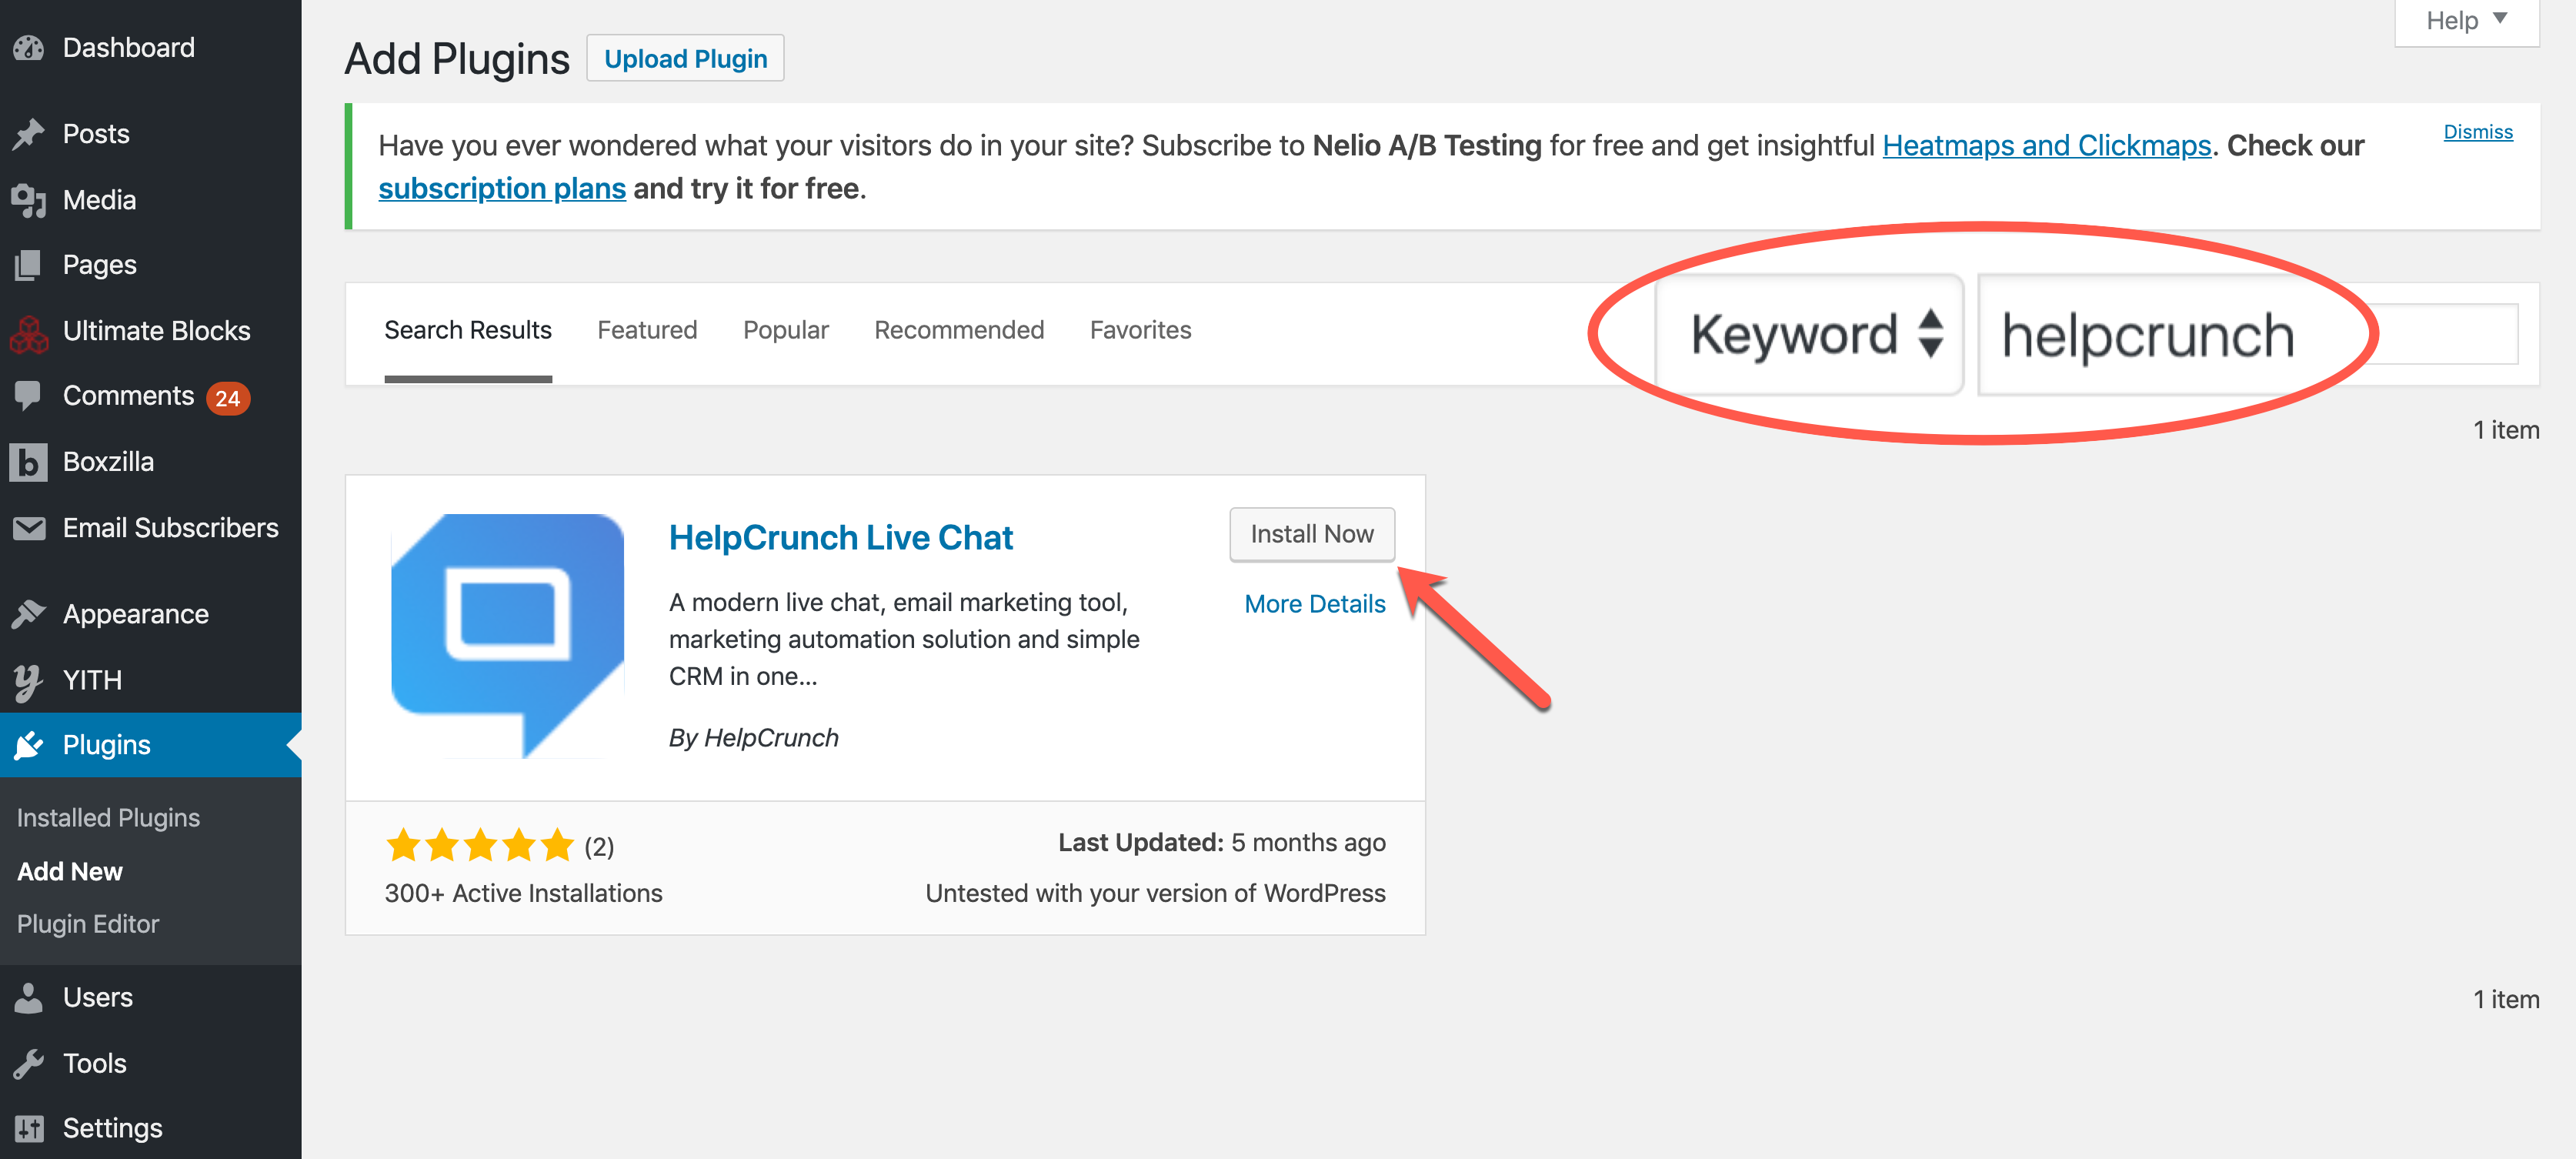Expand the Help dropdown tab

[2466, 21]
